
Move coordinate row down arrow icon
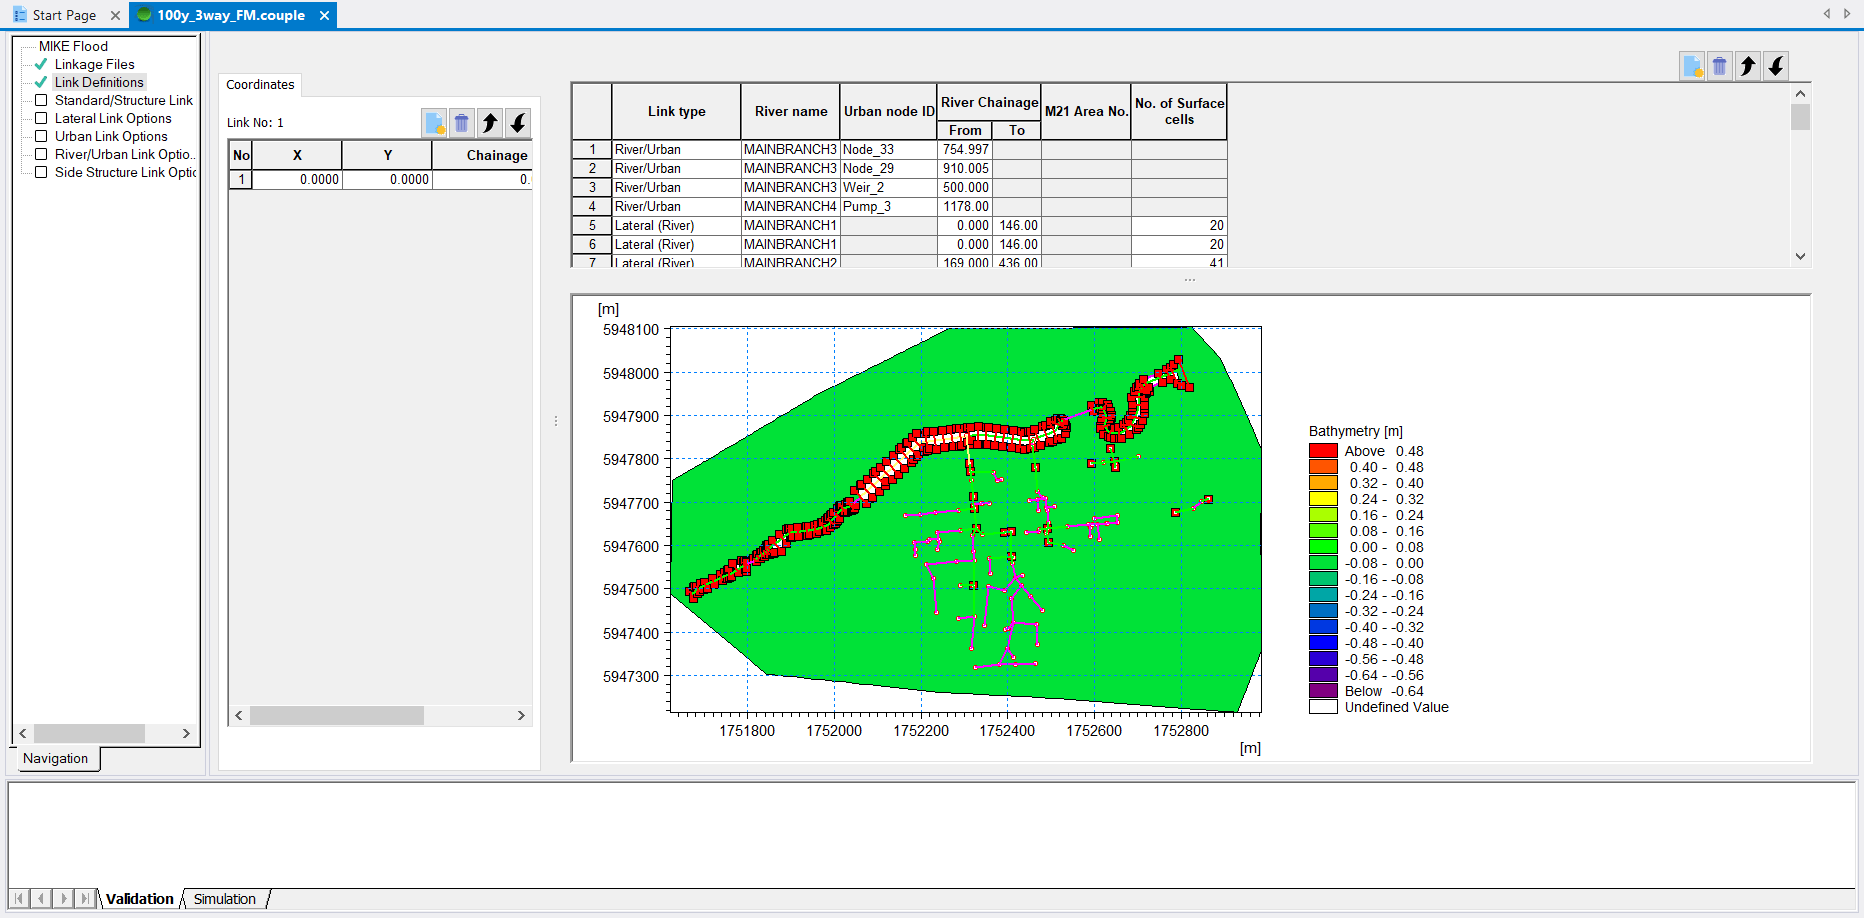point(518,123)
